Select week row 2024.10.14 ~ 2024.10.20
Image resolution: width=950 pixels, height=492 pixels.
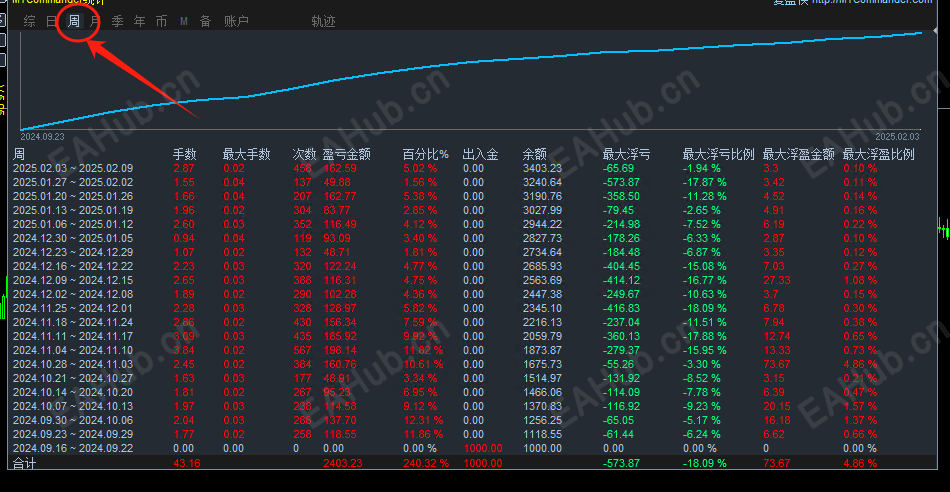[475, 392]
